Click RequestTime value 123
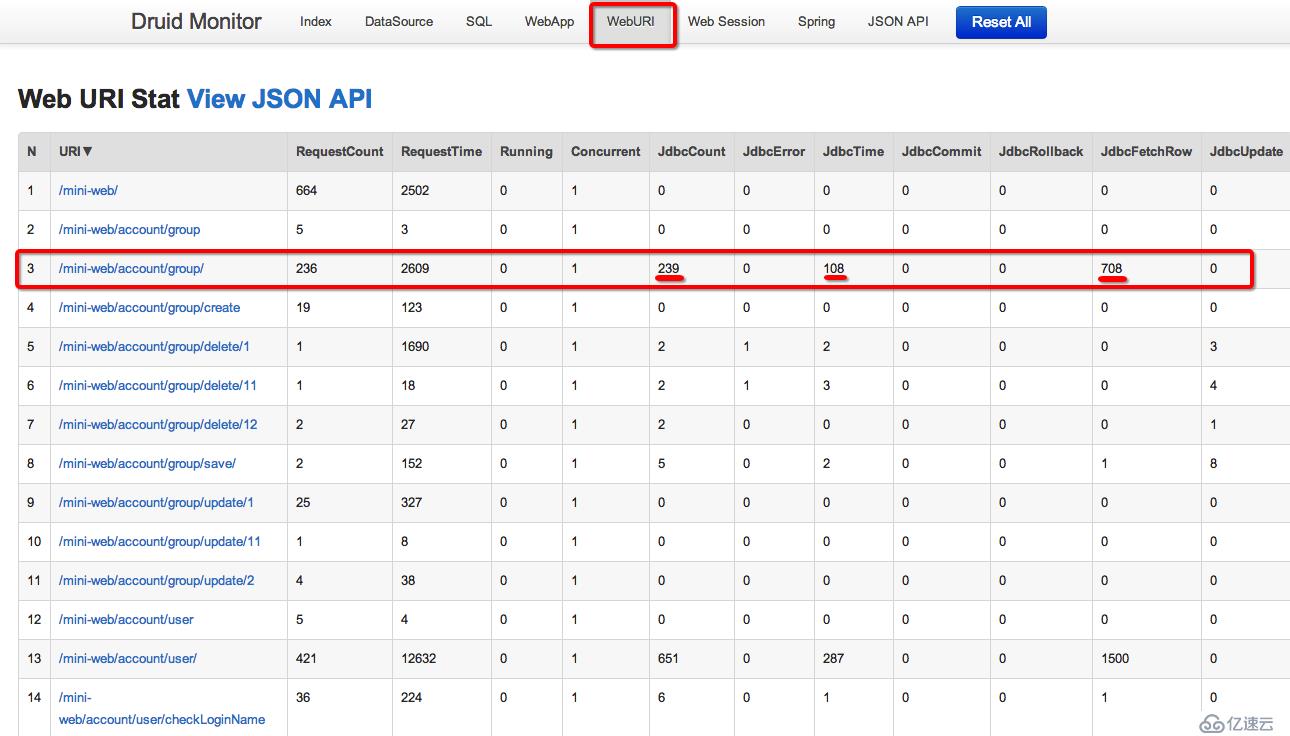This screenshot has height=736, width=1290. click(x=411, y=307)
